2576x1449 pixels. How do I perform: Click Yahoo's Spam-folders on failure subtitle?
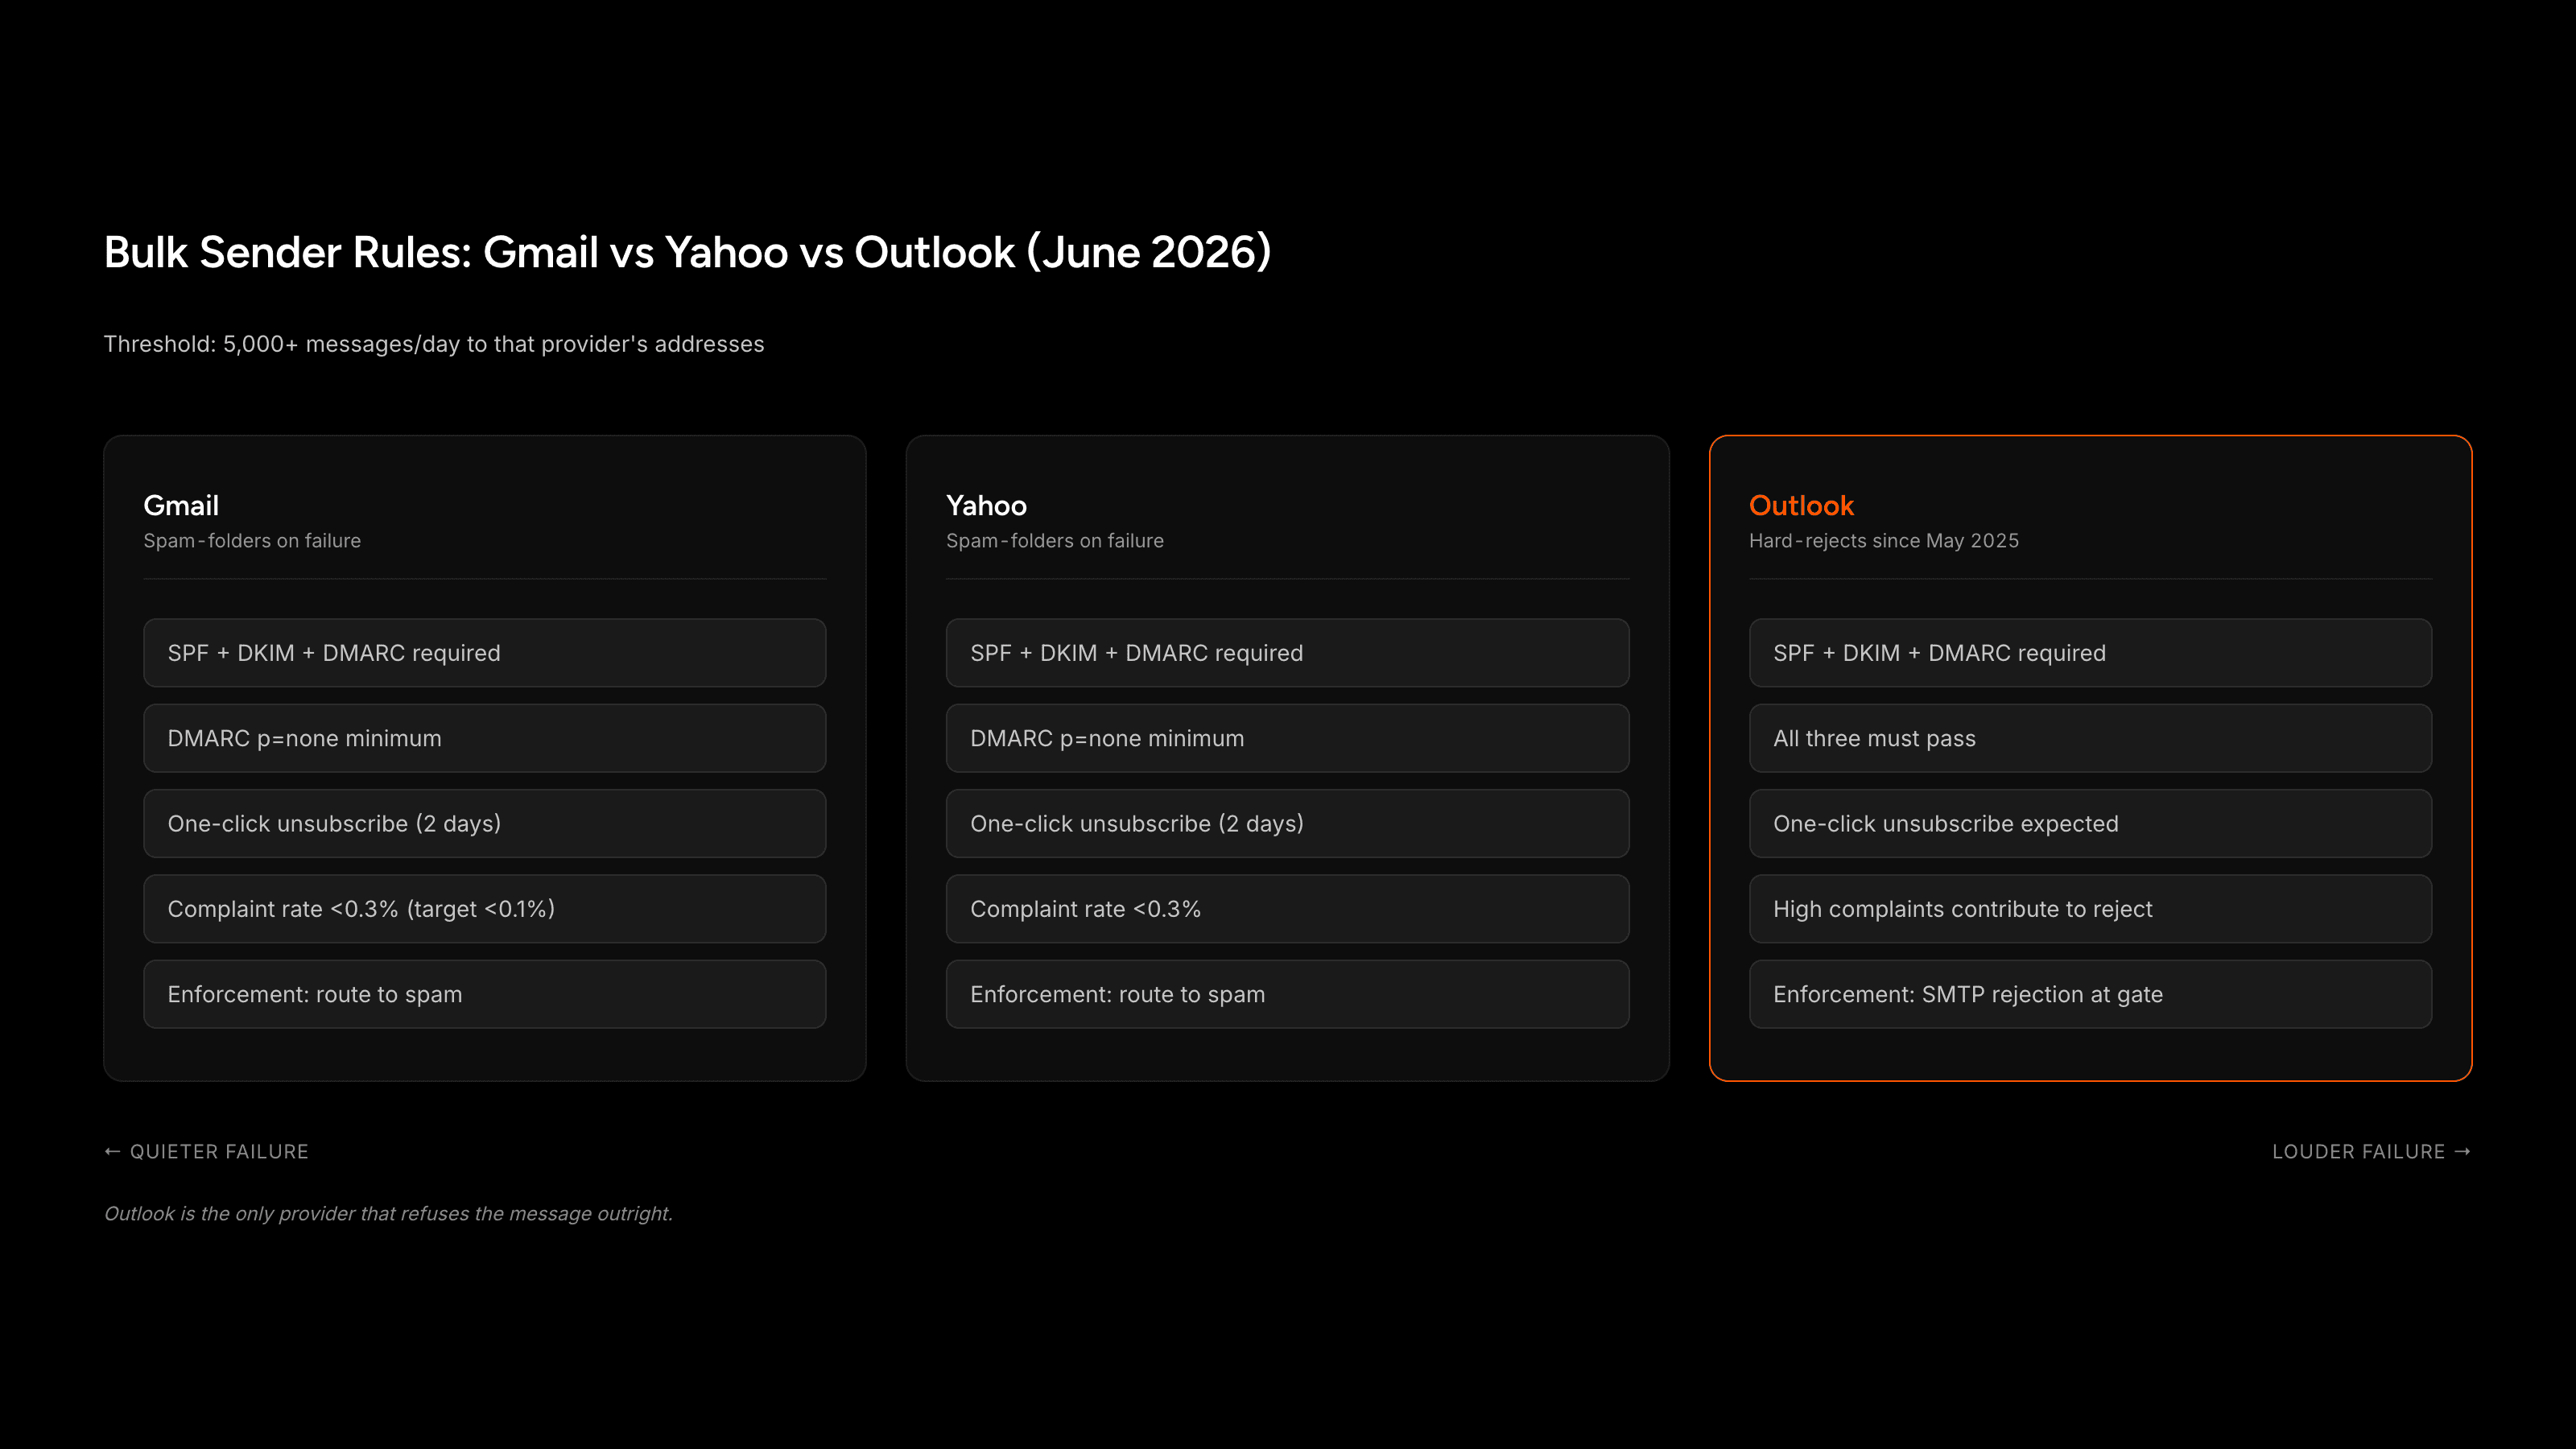[1055, 541]
